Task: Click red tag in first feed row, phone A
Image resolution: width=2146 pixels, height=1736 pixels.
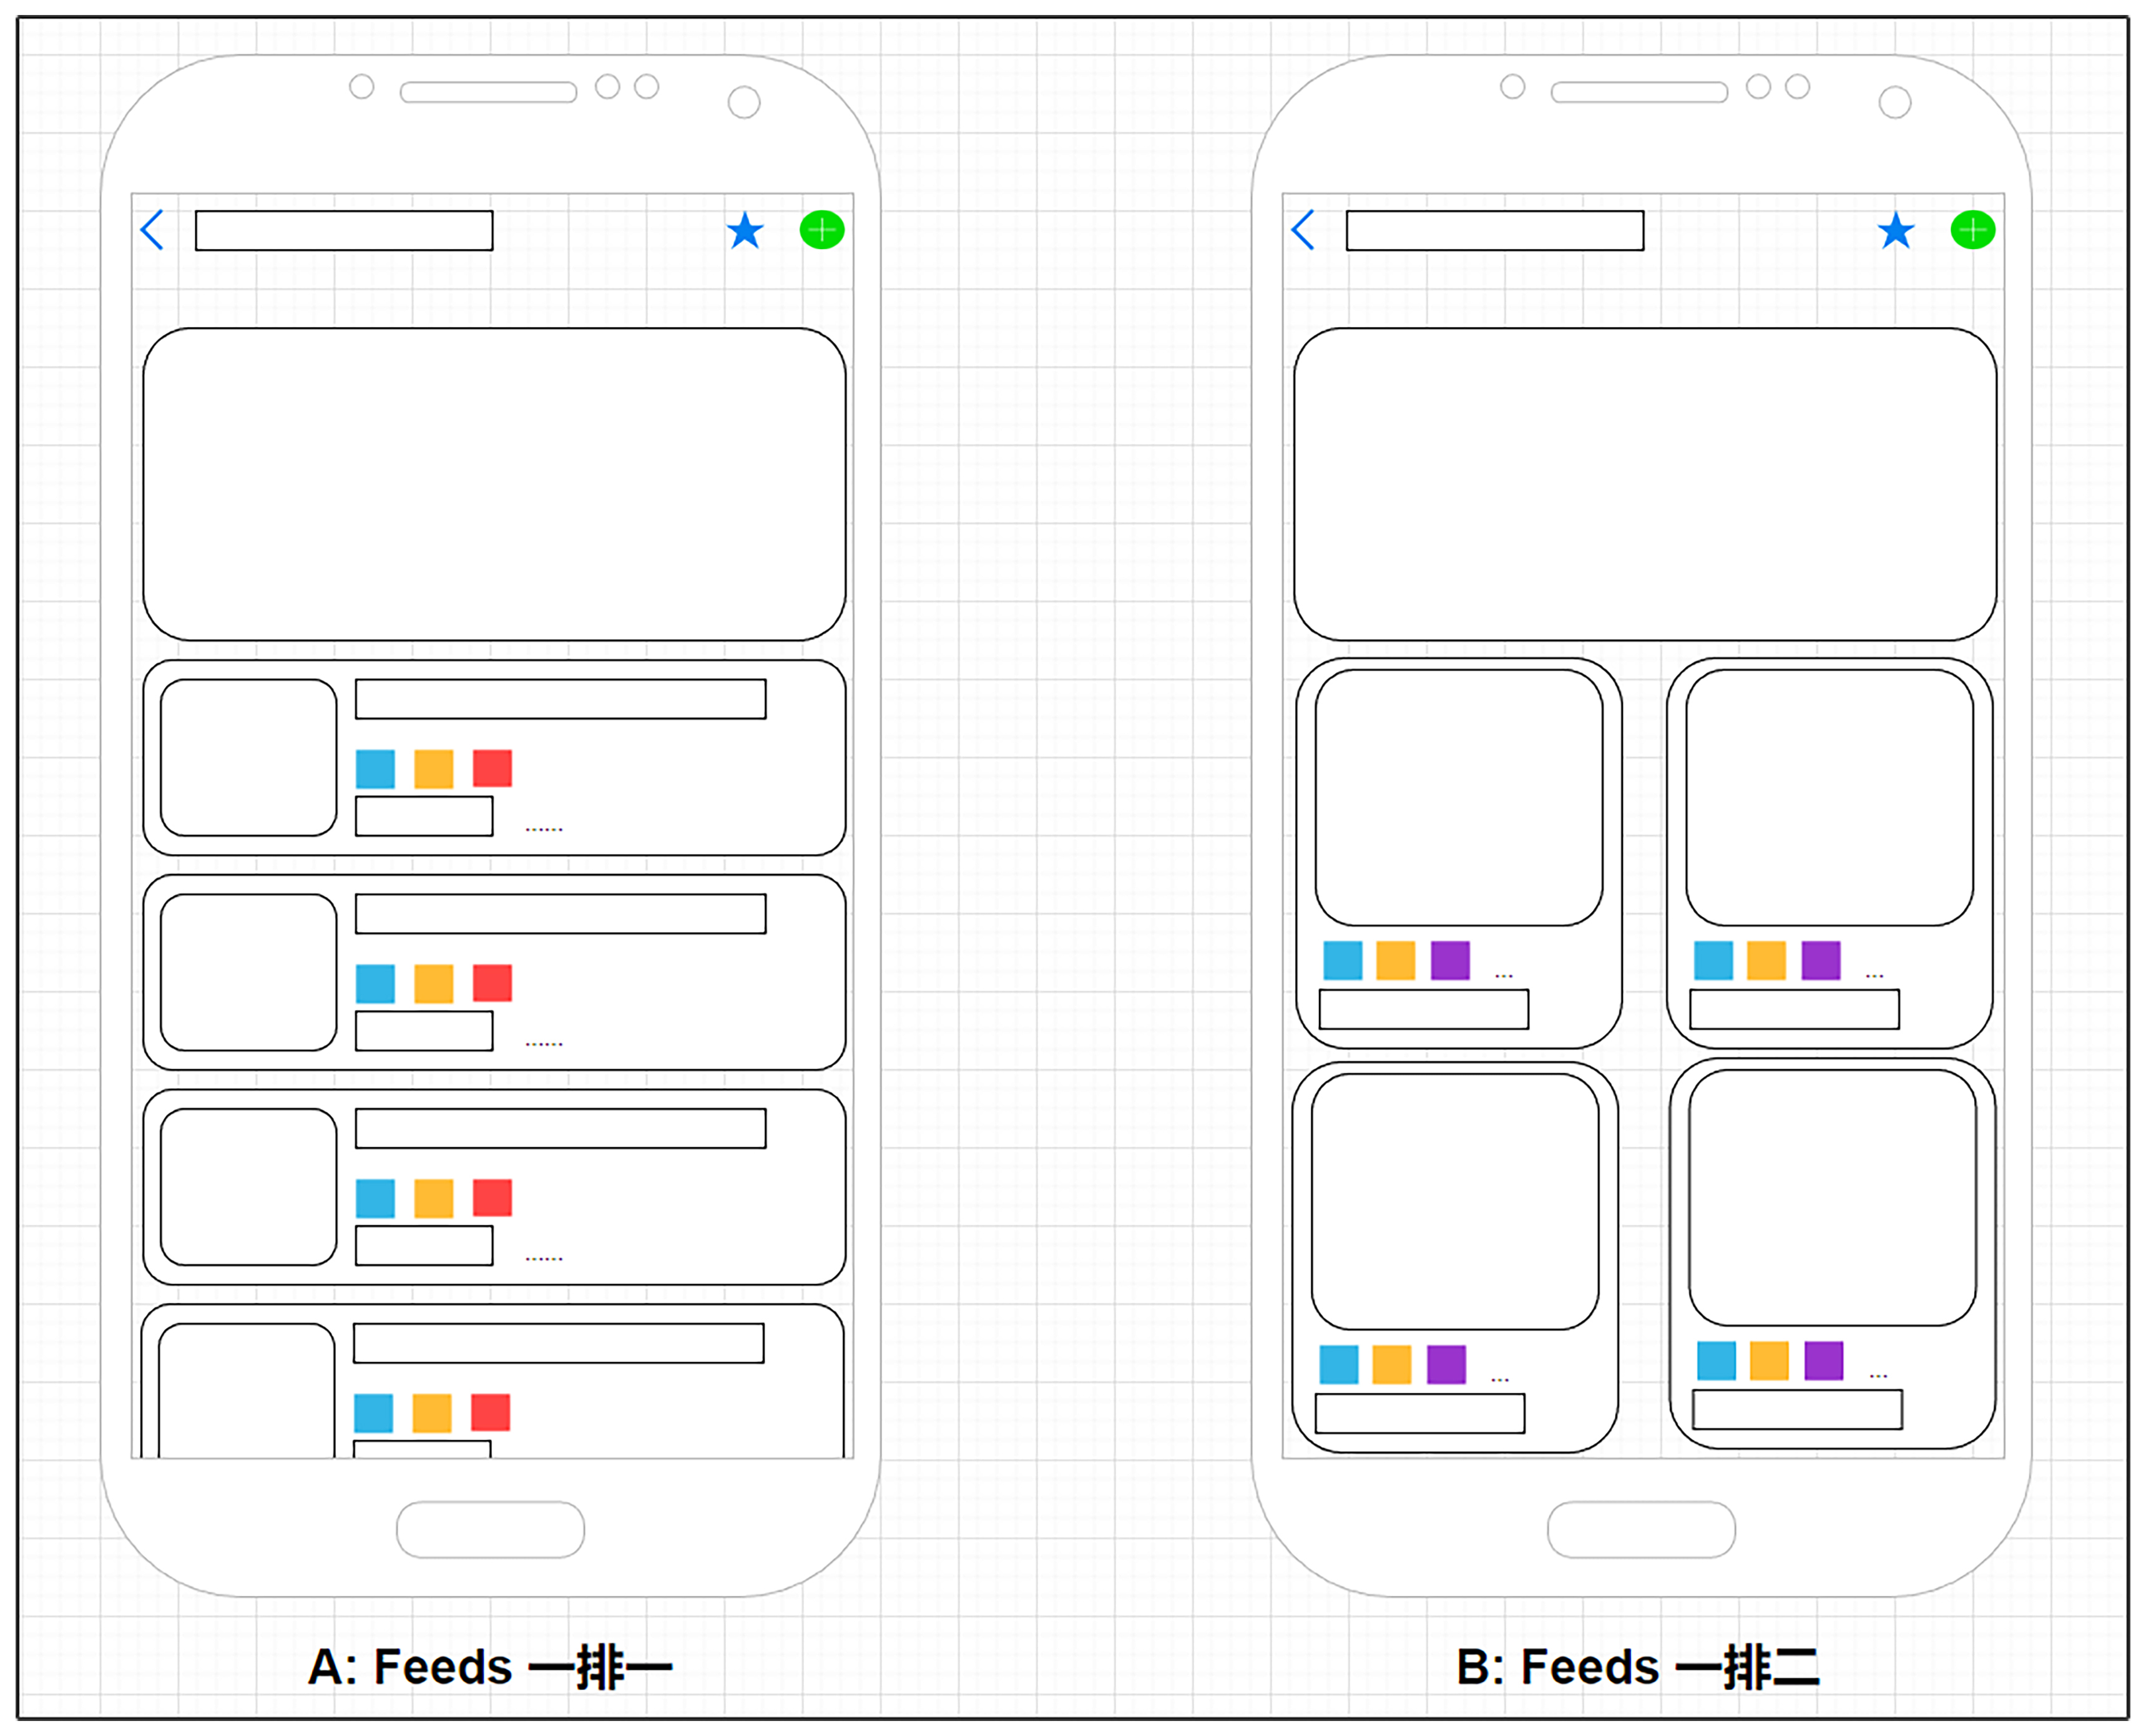Action: [x=492, y=768]
